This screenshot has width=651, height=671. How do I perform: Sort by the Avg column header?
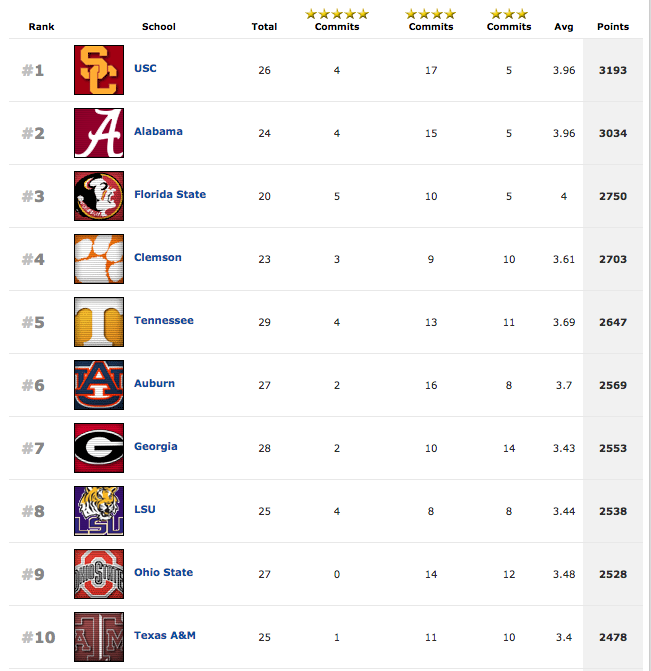(x=564, y=27)
